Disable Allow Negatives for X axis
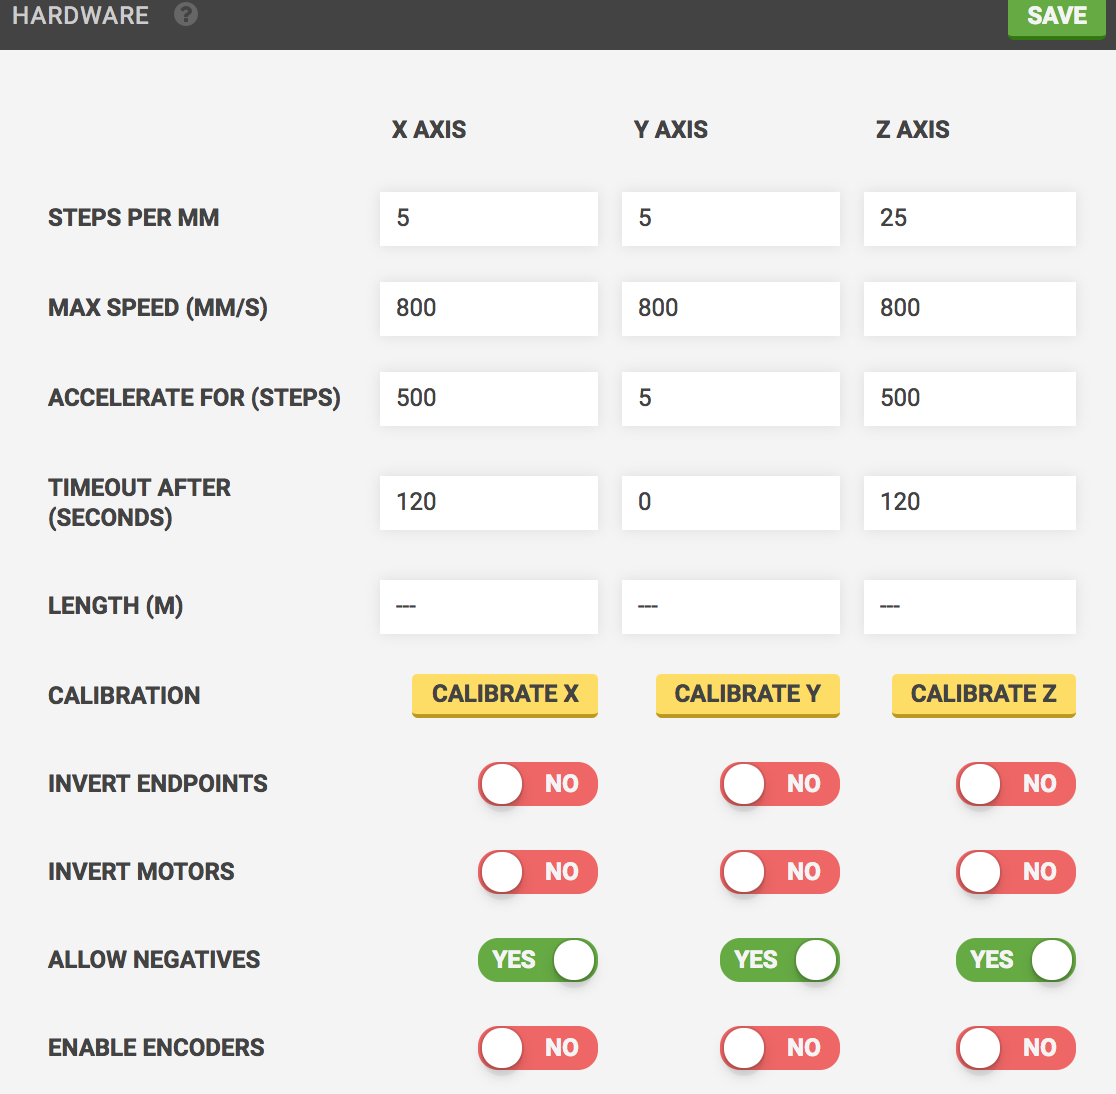 538,960
